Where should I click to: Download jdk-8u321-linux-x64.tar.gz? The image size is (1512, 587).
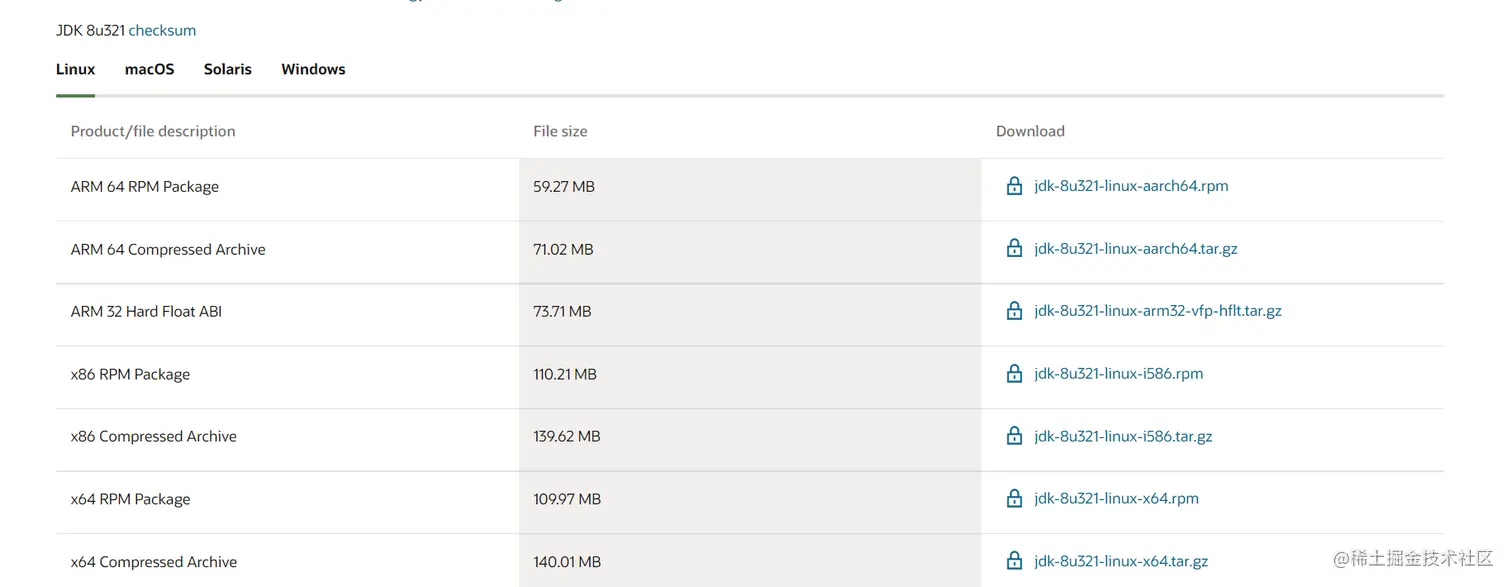coord(1121,561)
